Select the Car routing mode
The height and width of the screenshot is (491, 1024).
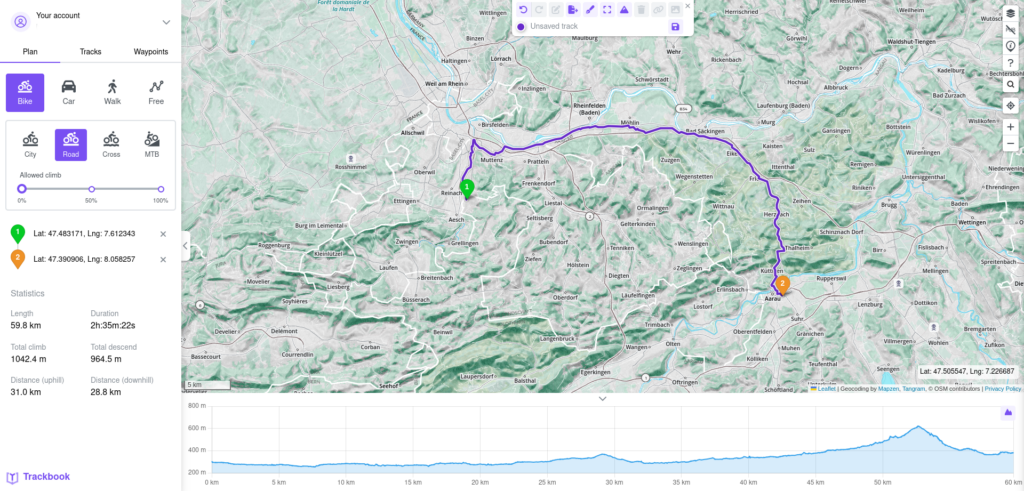(69, 93)
